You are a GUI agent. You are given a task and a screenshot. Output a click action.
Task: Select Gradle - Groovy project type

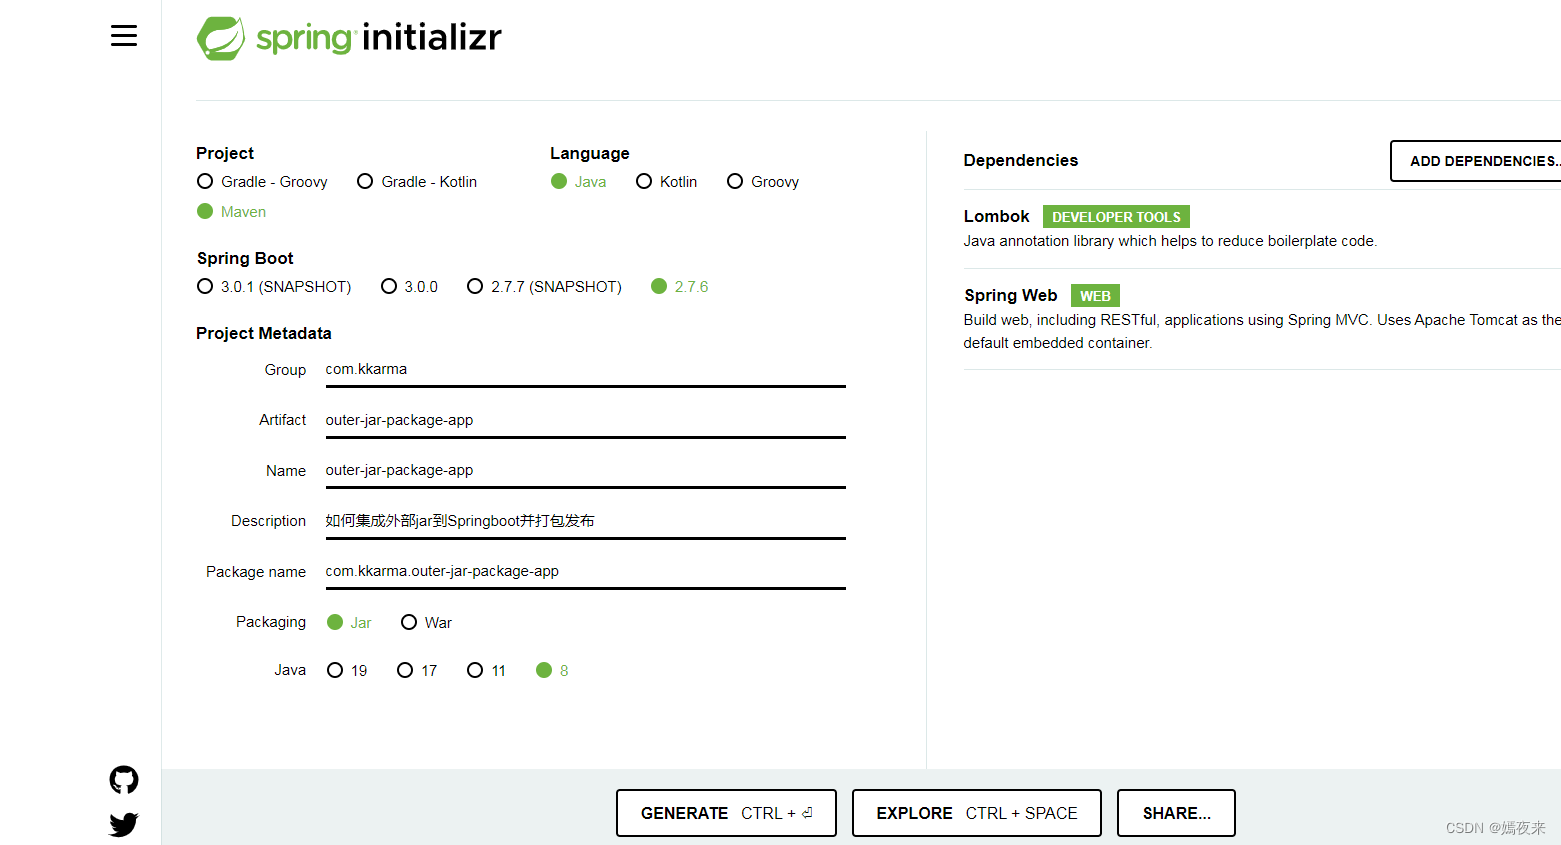click(x=262, y=182)
